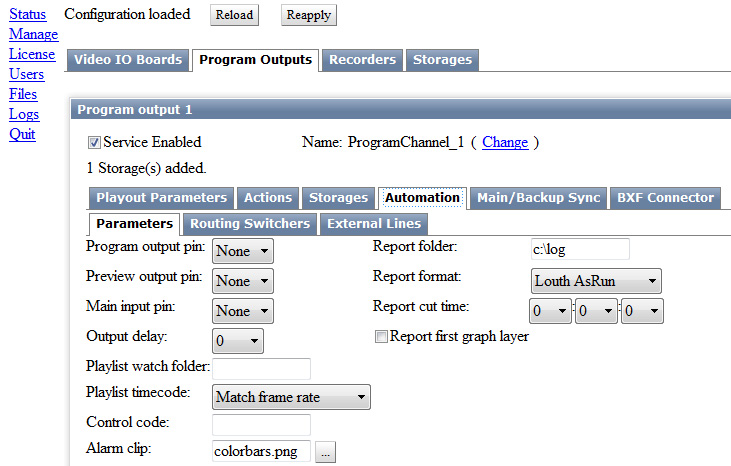Open Report cut time seconds dropdown
The image size is (731, 466).
[x=642, y=311]
